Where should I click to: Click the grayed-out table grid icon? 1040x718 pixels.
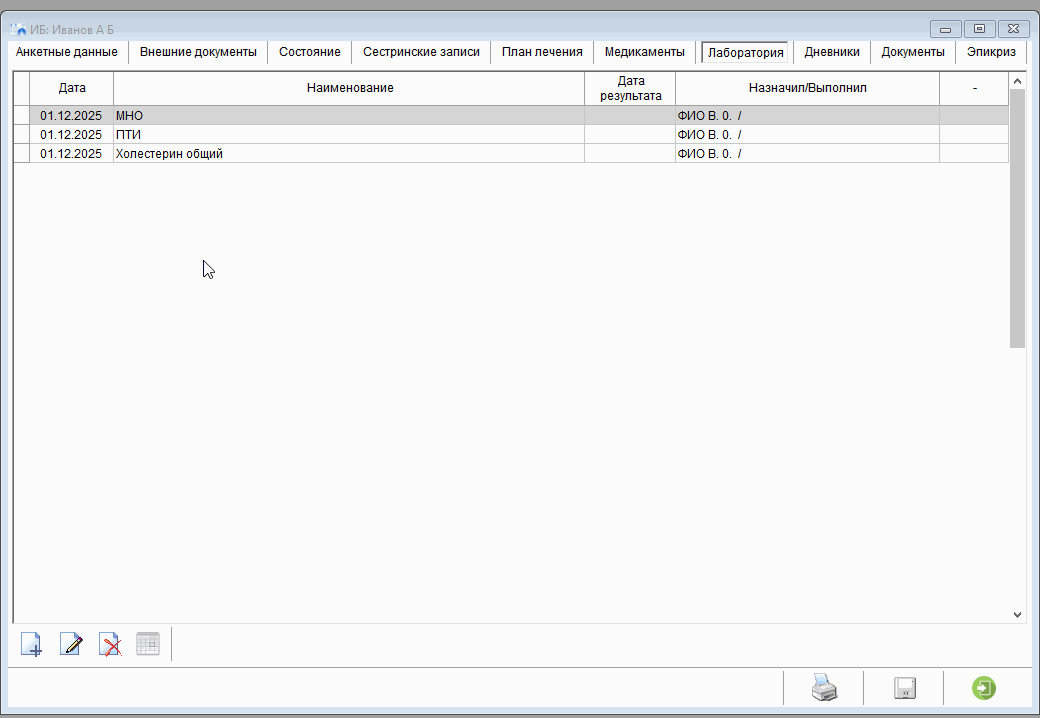(x=148, y=644)
